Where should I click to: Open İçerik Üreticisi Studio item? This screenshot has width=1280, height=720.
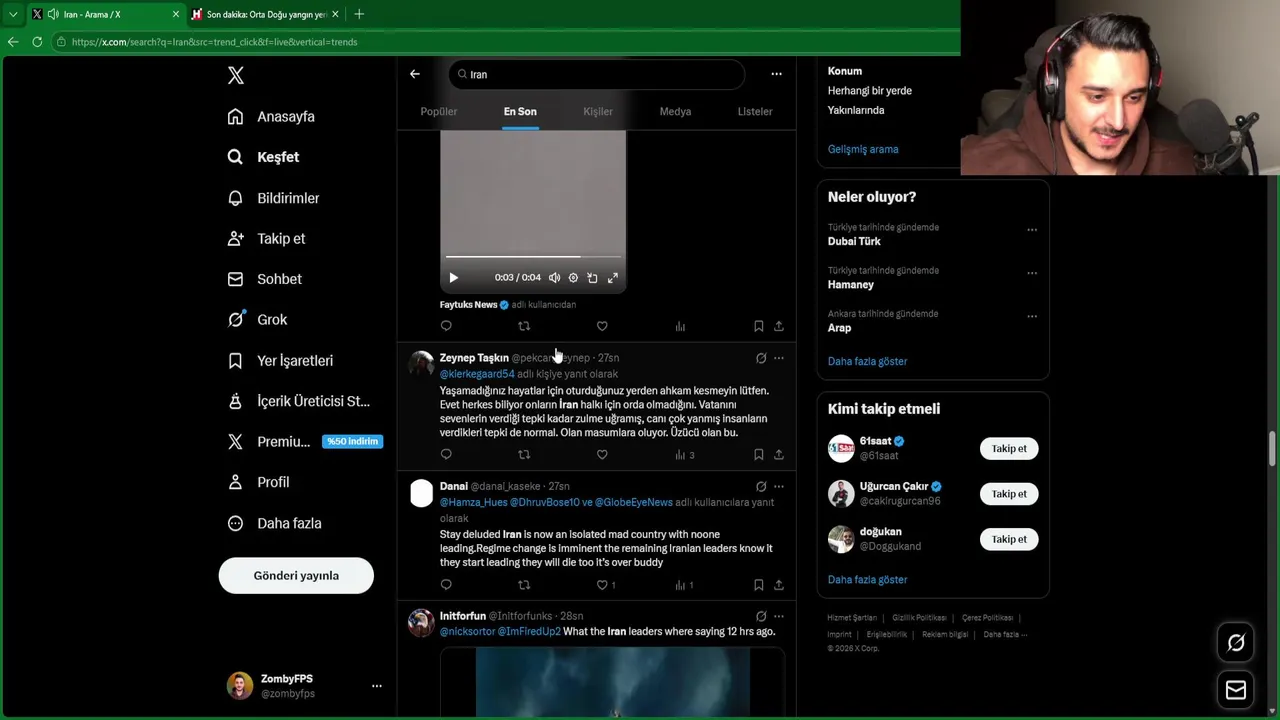299,401
